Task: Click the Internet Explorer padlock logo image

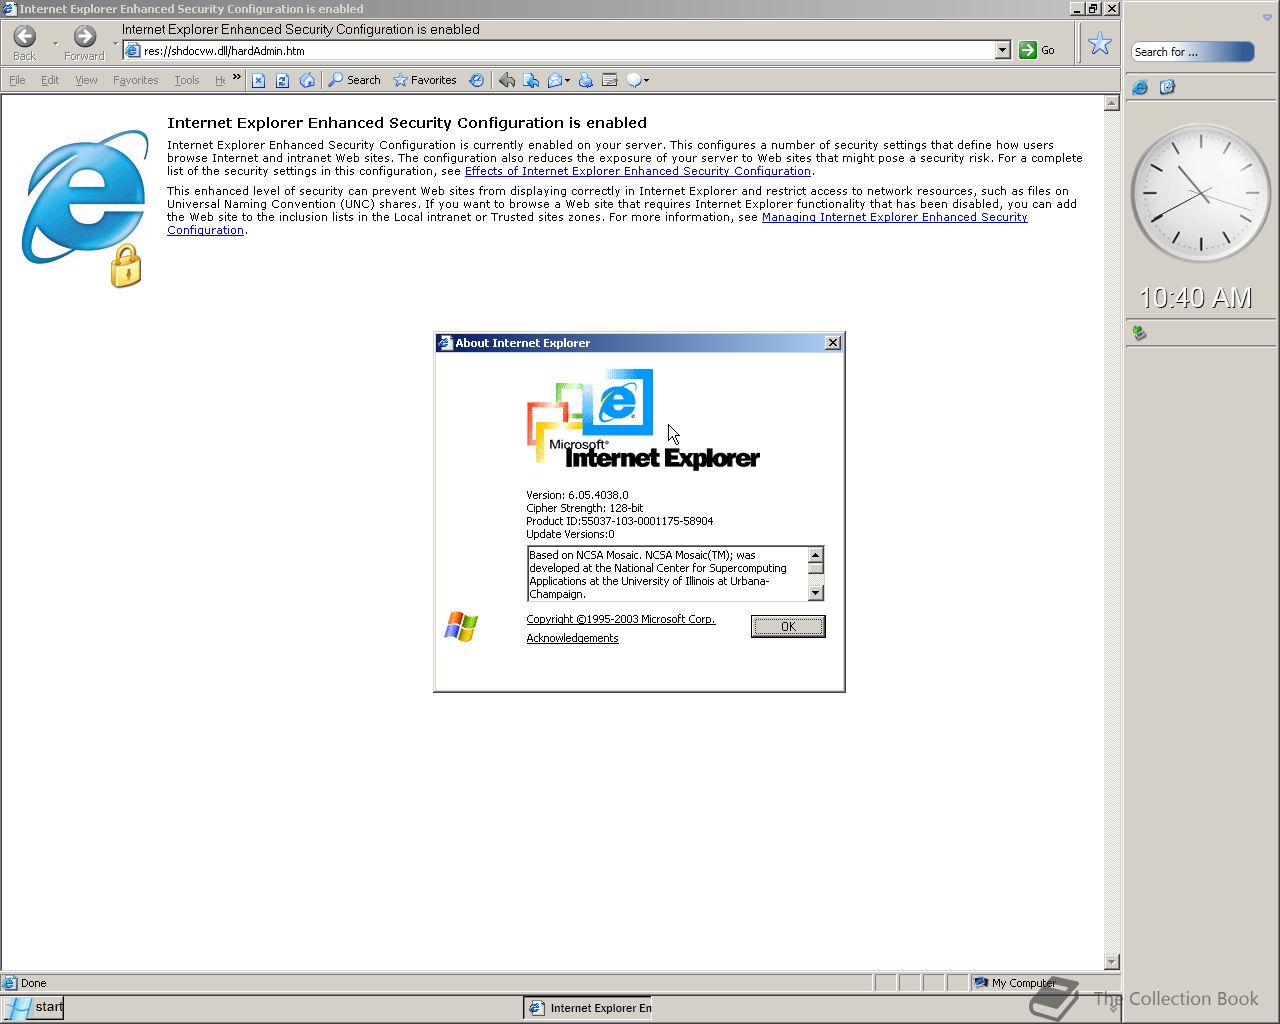Action: point(85,208)
